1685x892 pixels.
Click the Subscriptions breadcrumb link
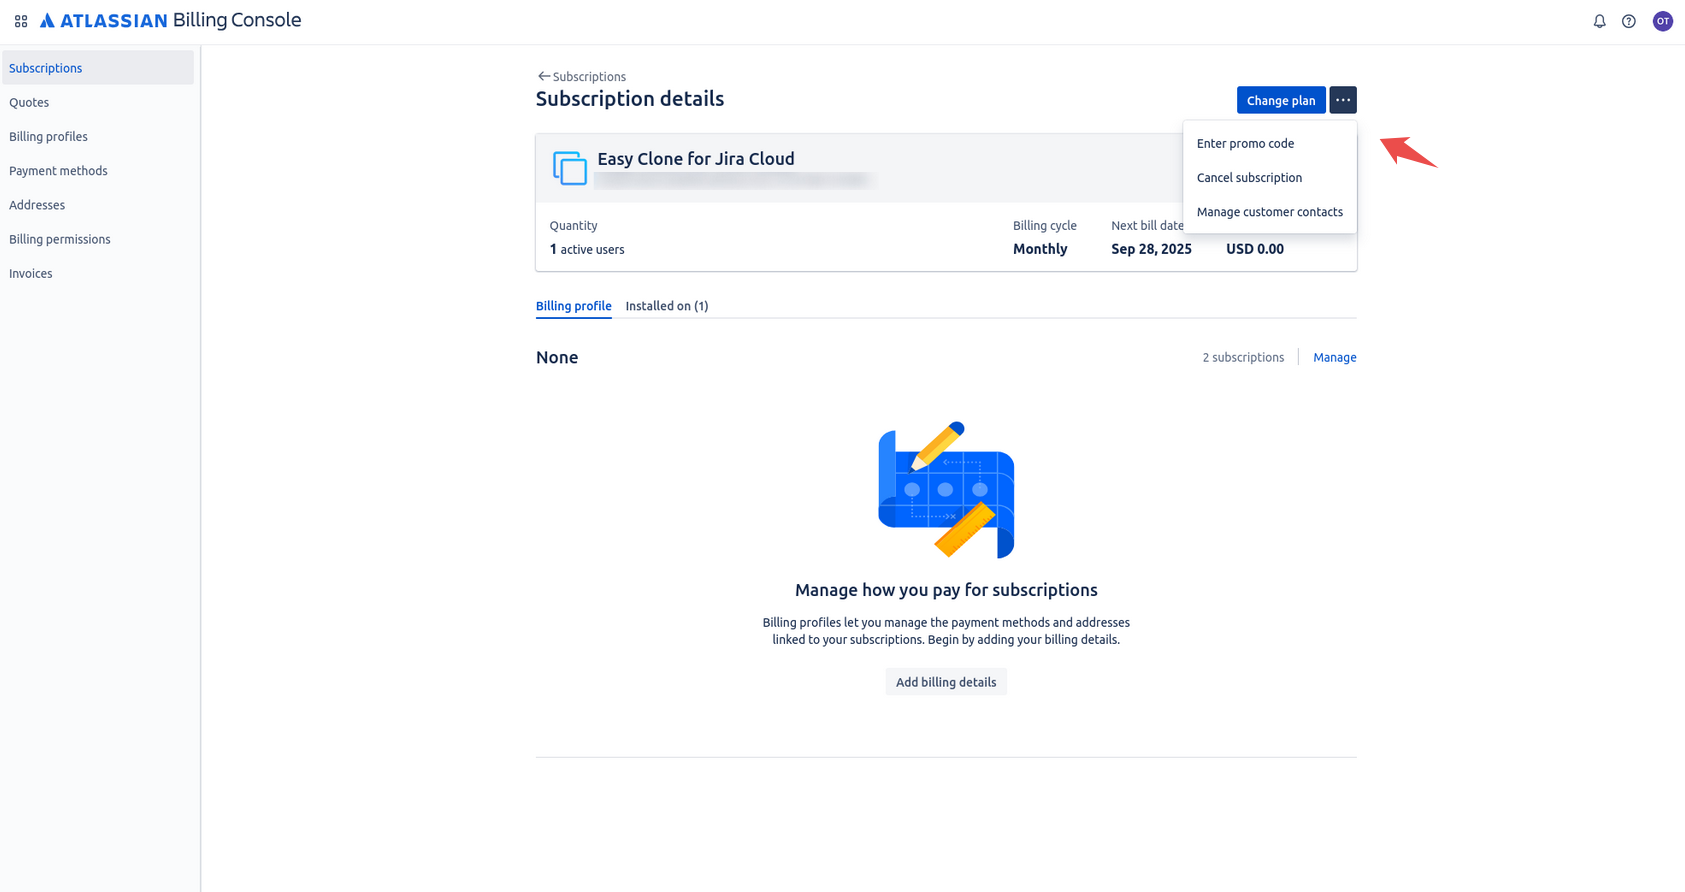[589, 76]
